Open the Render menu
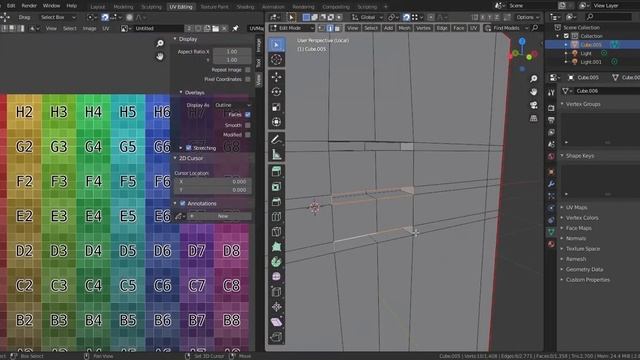The width and height of the screenshot is (640, 360). [x=29, y=6]
